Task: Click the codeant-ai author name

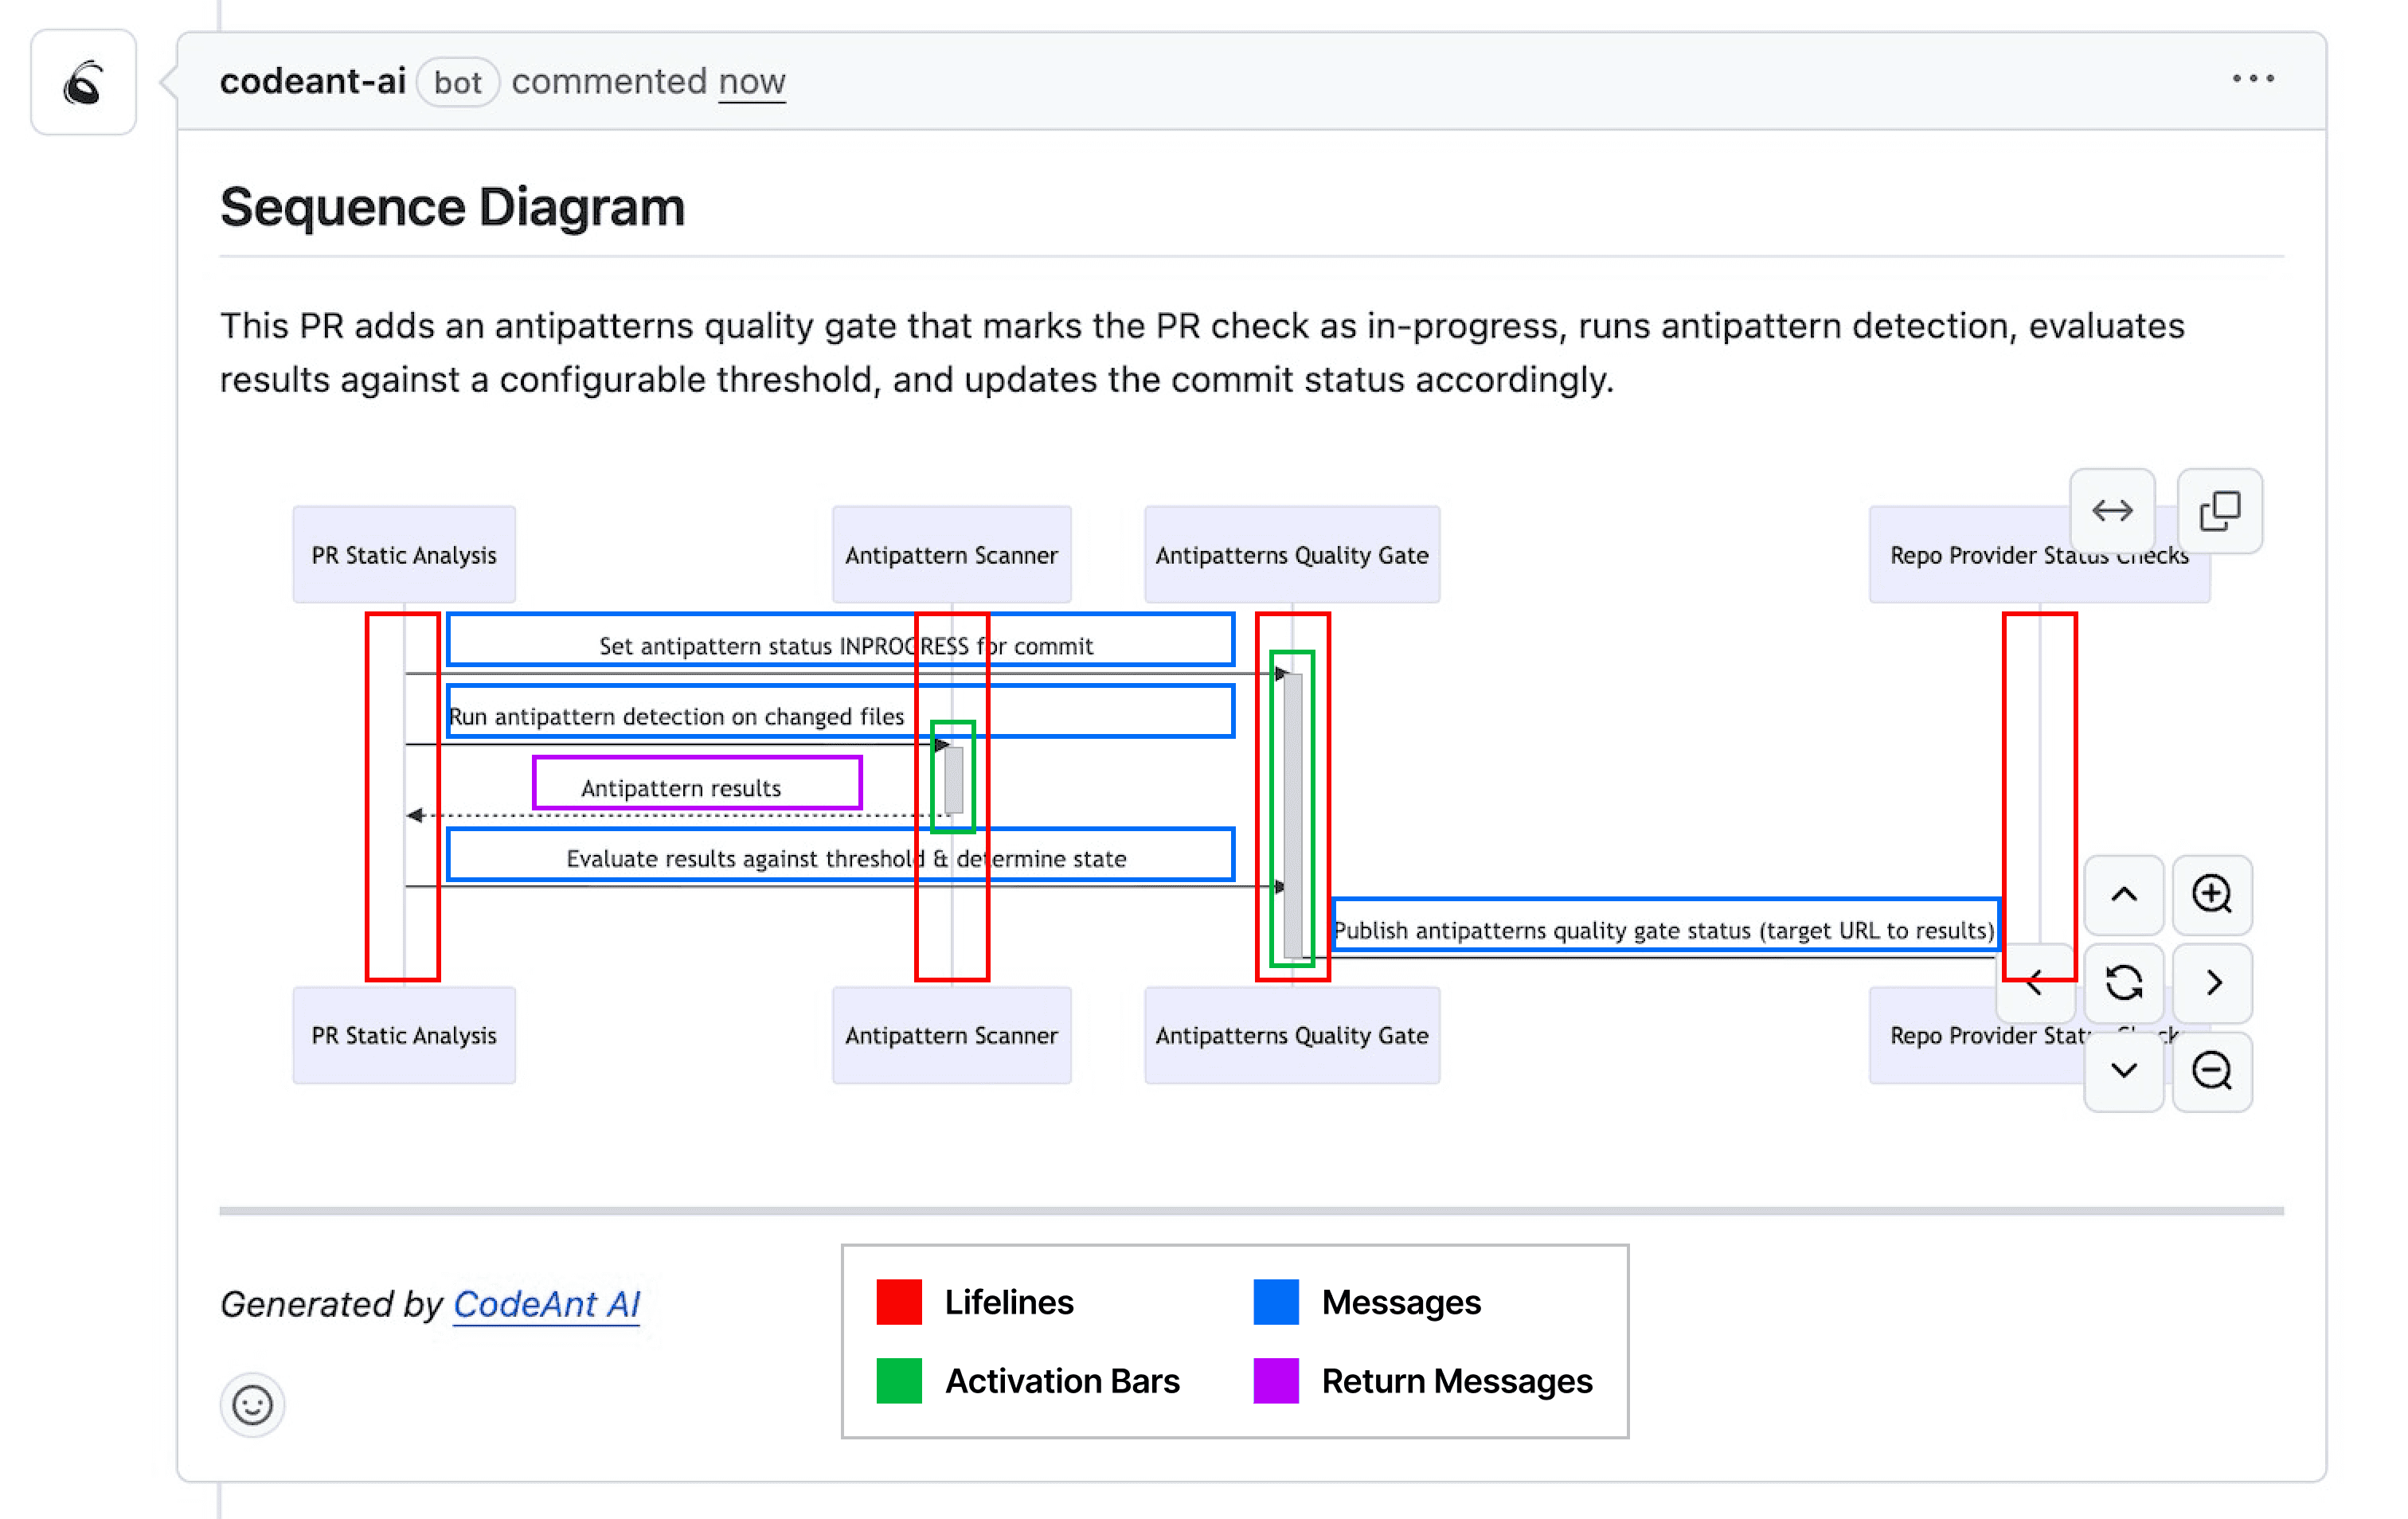Action: pyautogui.click(x=312, y=81)
